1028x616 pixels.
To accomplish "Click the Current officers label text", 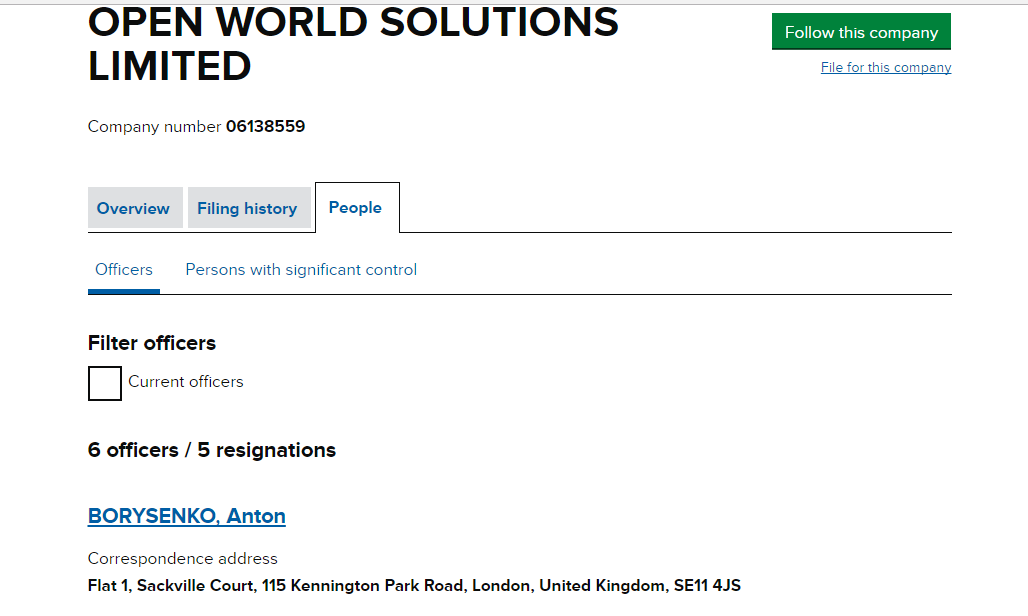I will coord(186,382).
